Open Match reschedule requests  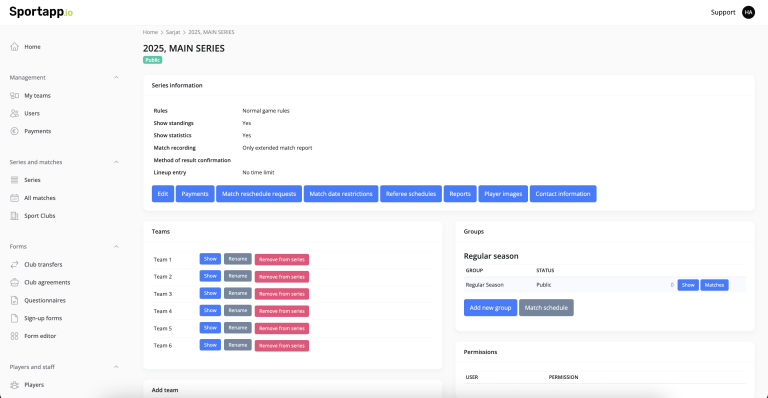[x=259, y=194]
